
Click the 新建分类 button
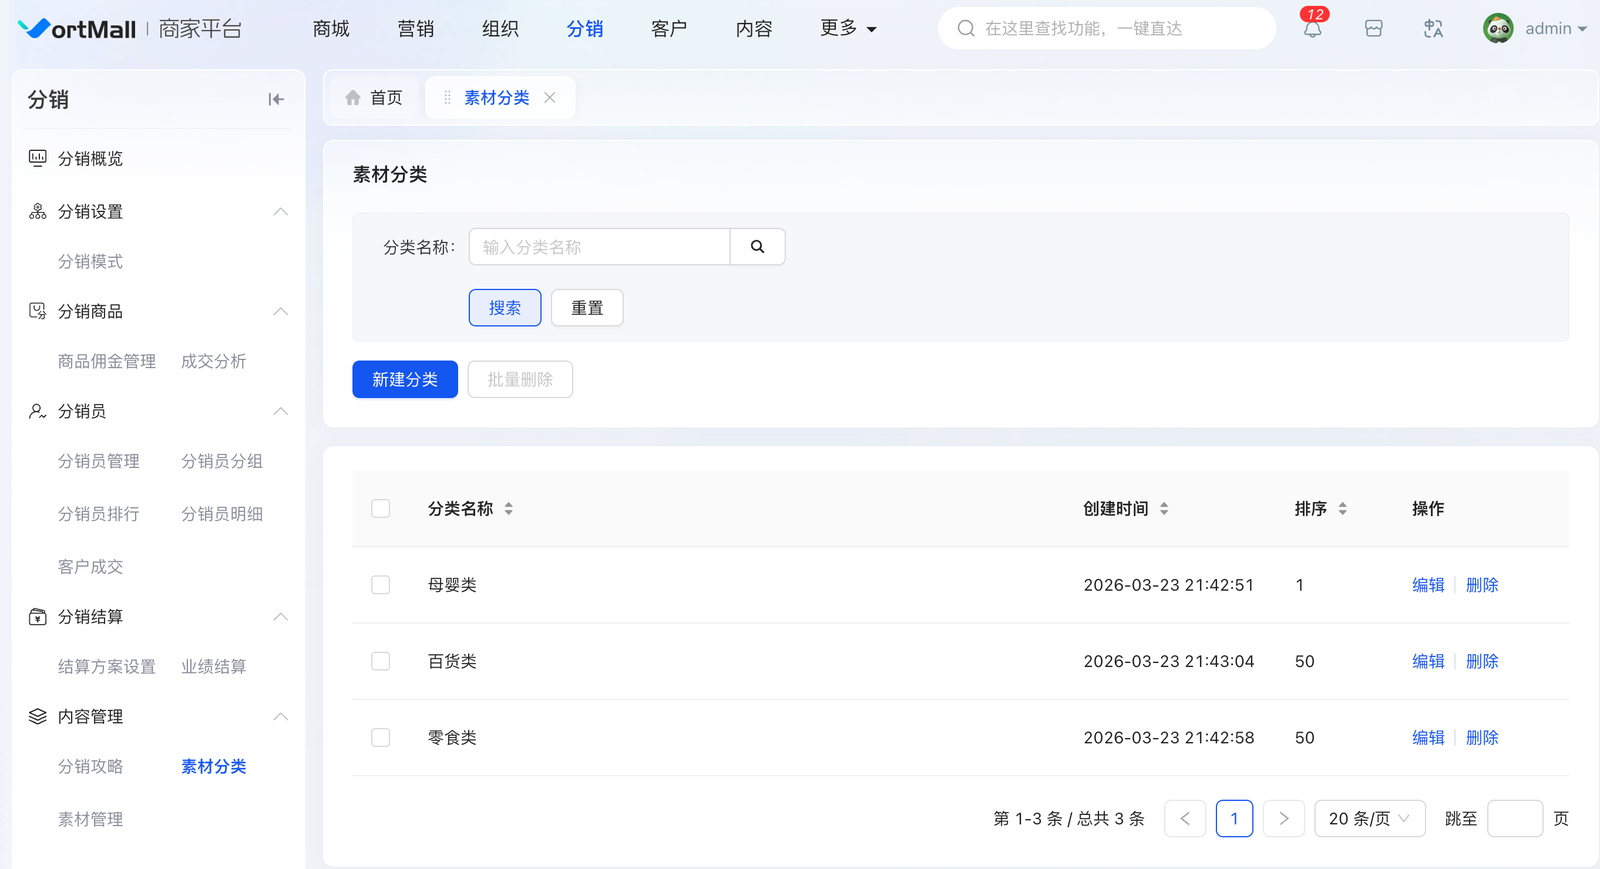click(x=405, y=380)
